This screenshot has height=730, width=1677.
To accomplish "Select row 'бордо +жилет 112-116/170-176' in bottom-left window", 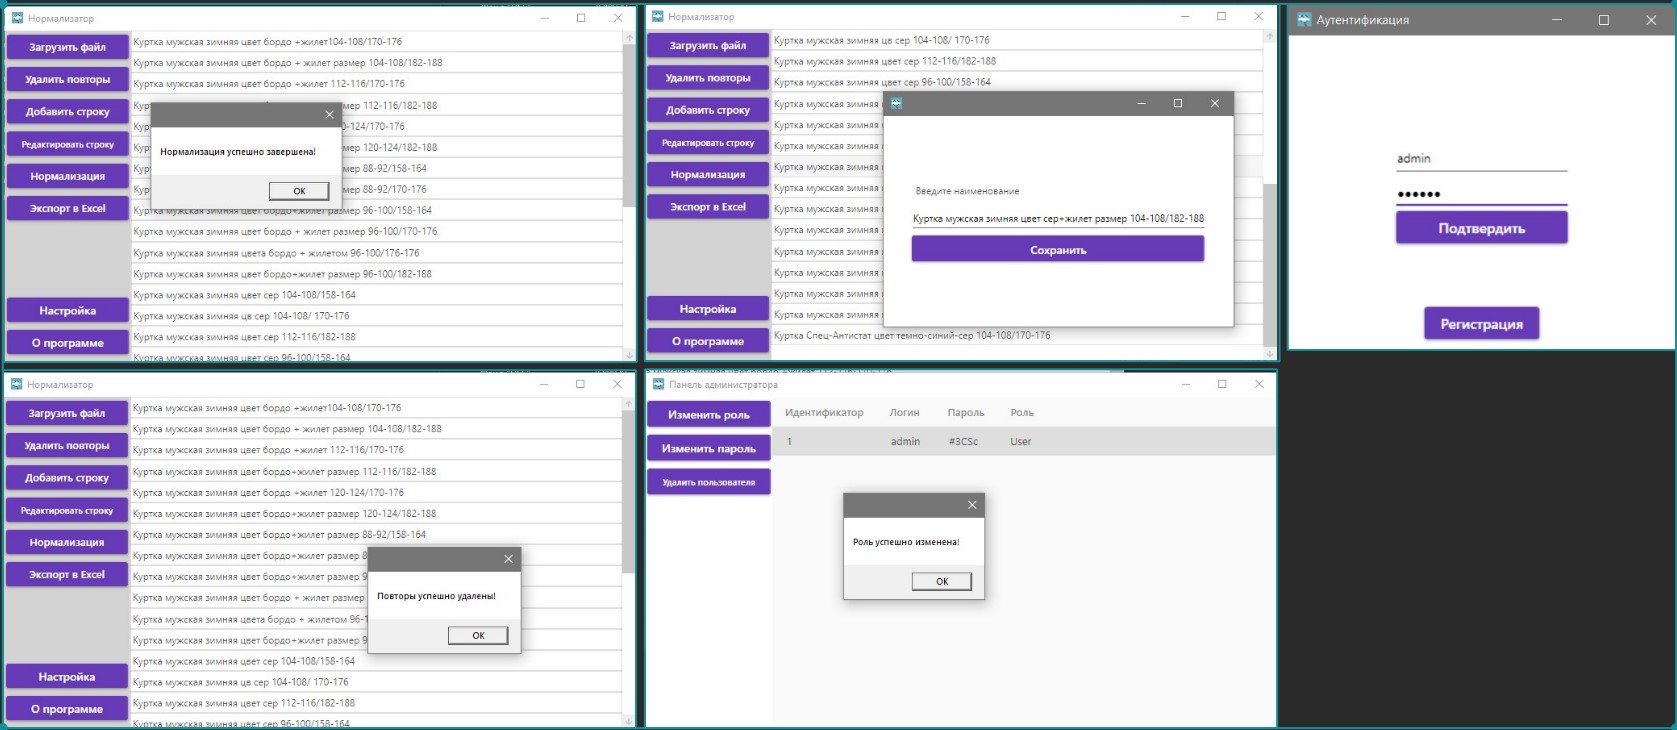I will (376, 450).
